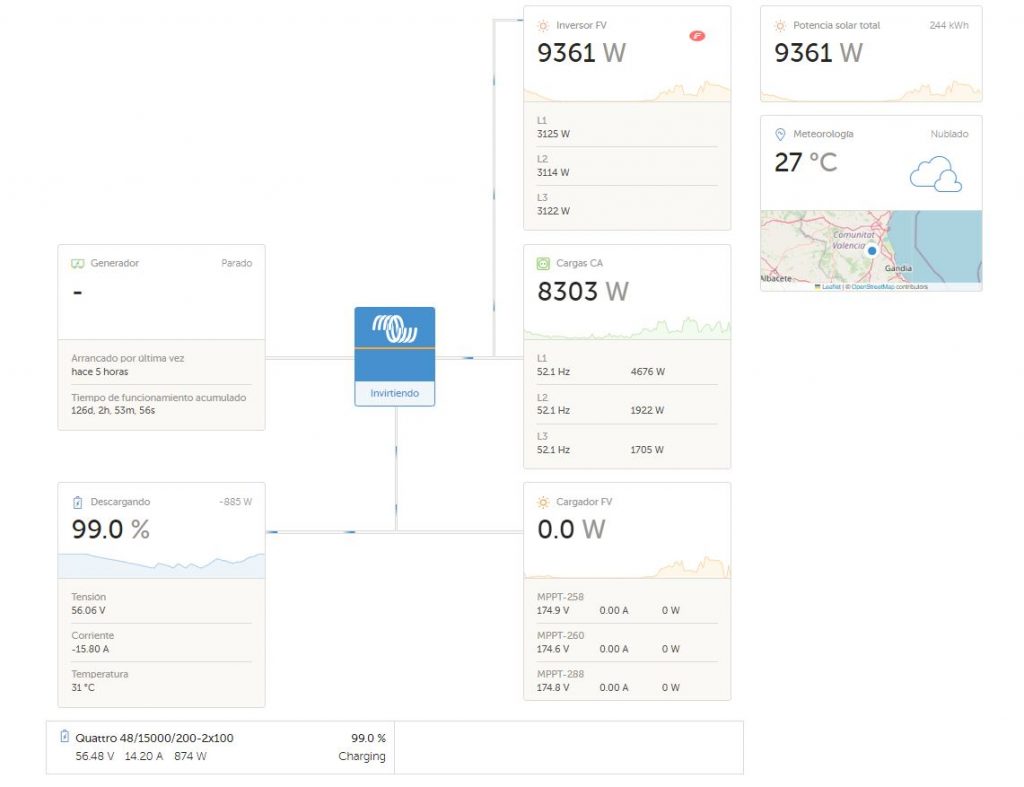
Task: Click the battery state-of-charge graph
Action: pos(161,564)
